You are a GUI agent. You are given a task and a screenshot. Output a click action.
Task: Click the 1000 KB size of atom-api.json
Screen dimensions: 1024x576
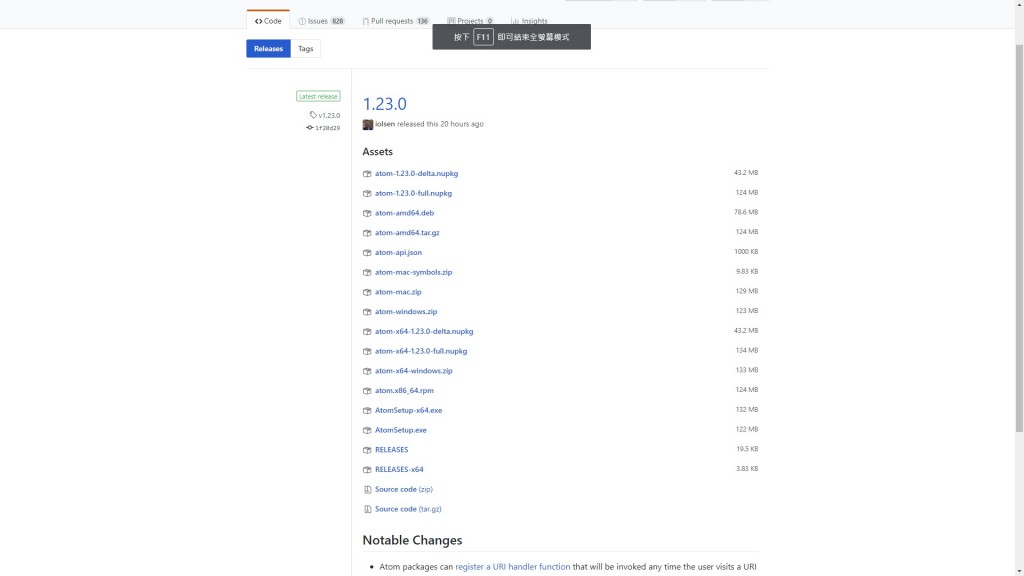[746, 251]
